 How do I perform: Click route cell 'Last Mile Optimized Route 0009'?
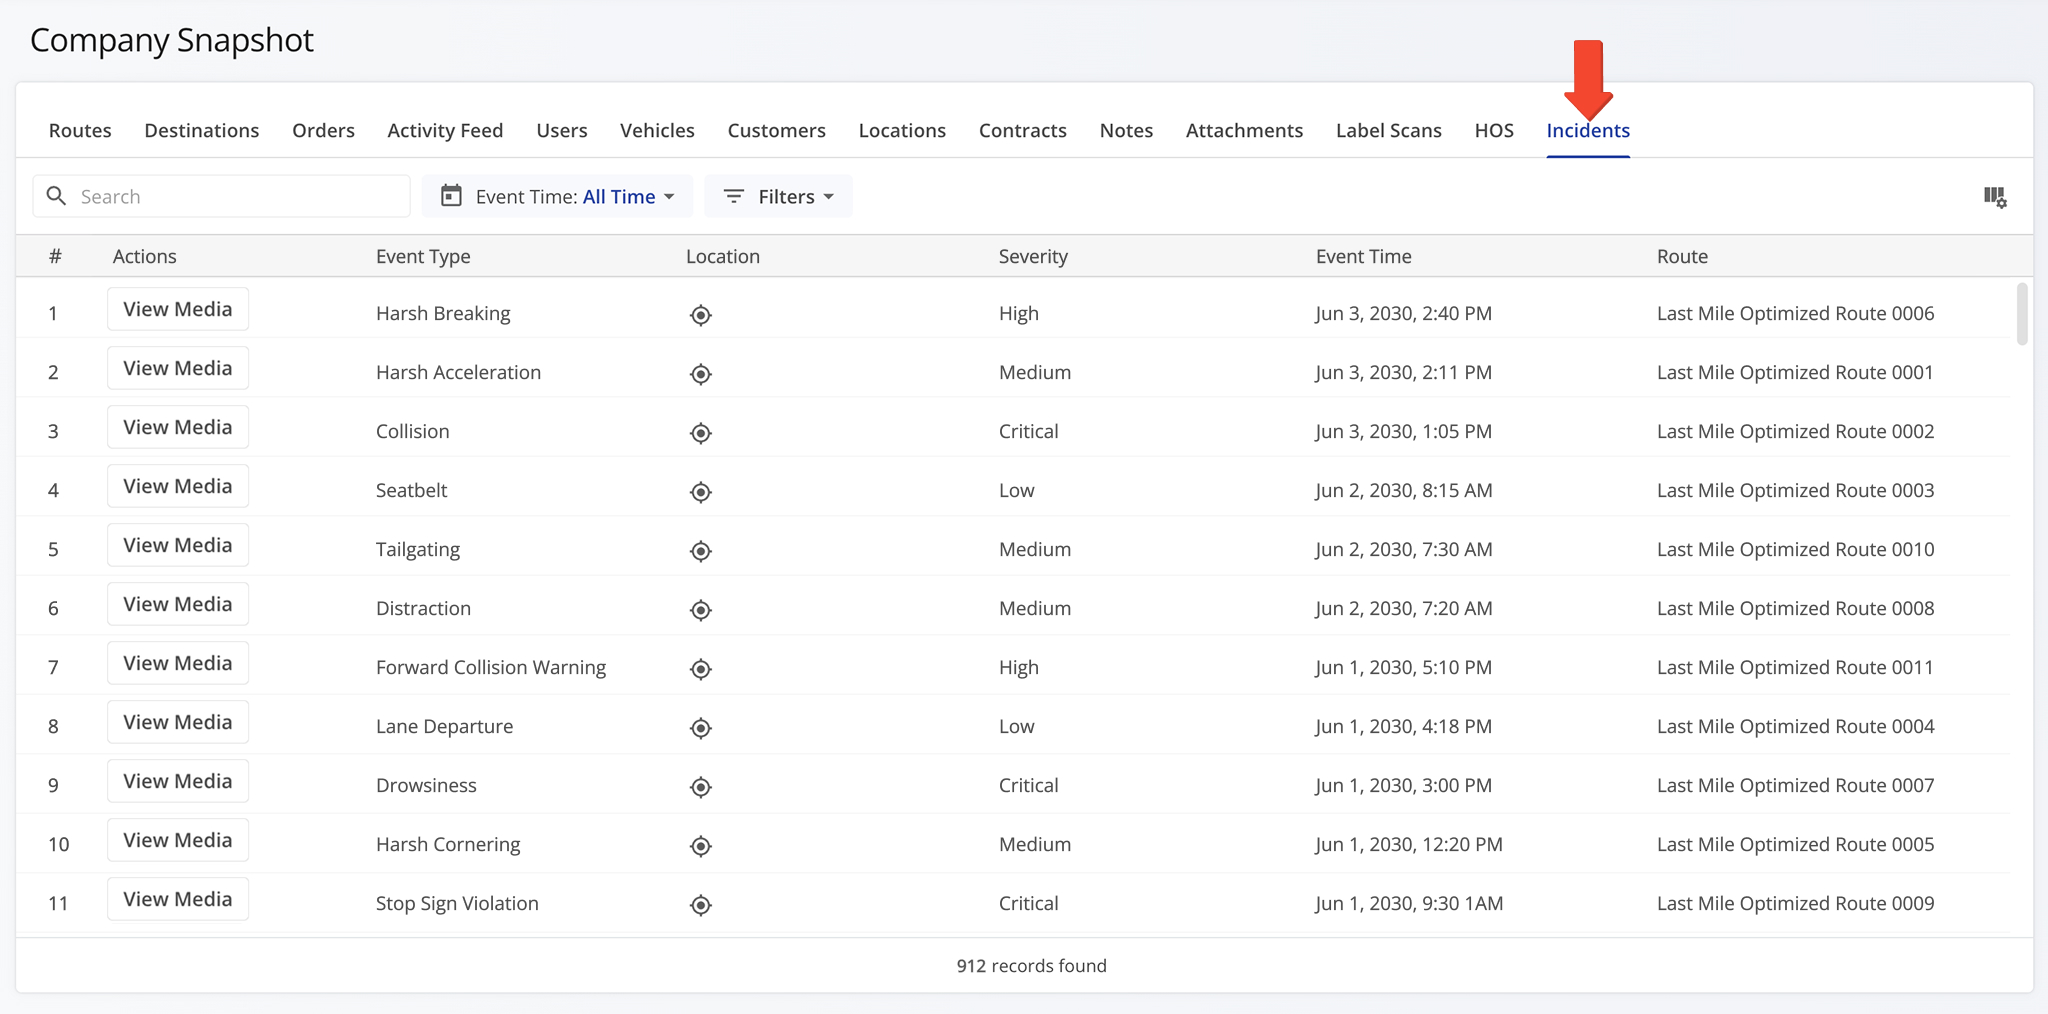(x=1795, y=903)
